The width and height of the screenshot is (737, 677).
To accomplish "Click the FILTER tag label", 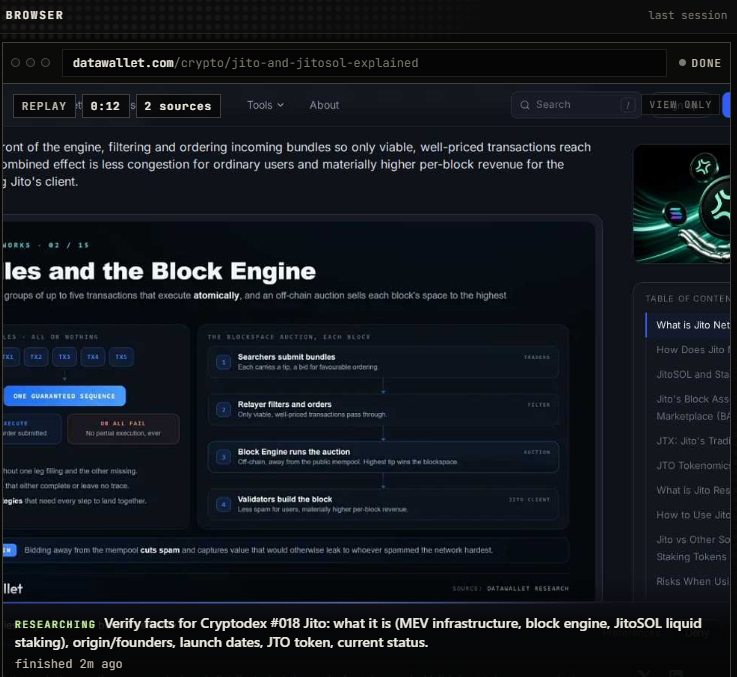I will [x=539, y=405].
